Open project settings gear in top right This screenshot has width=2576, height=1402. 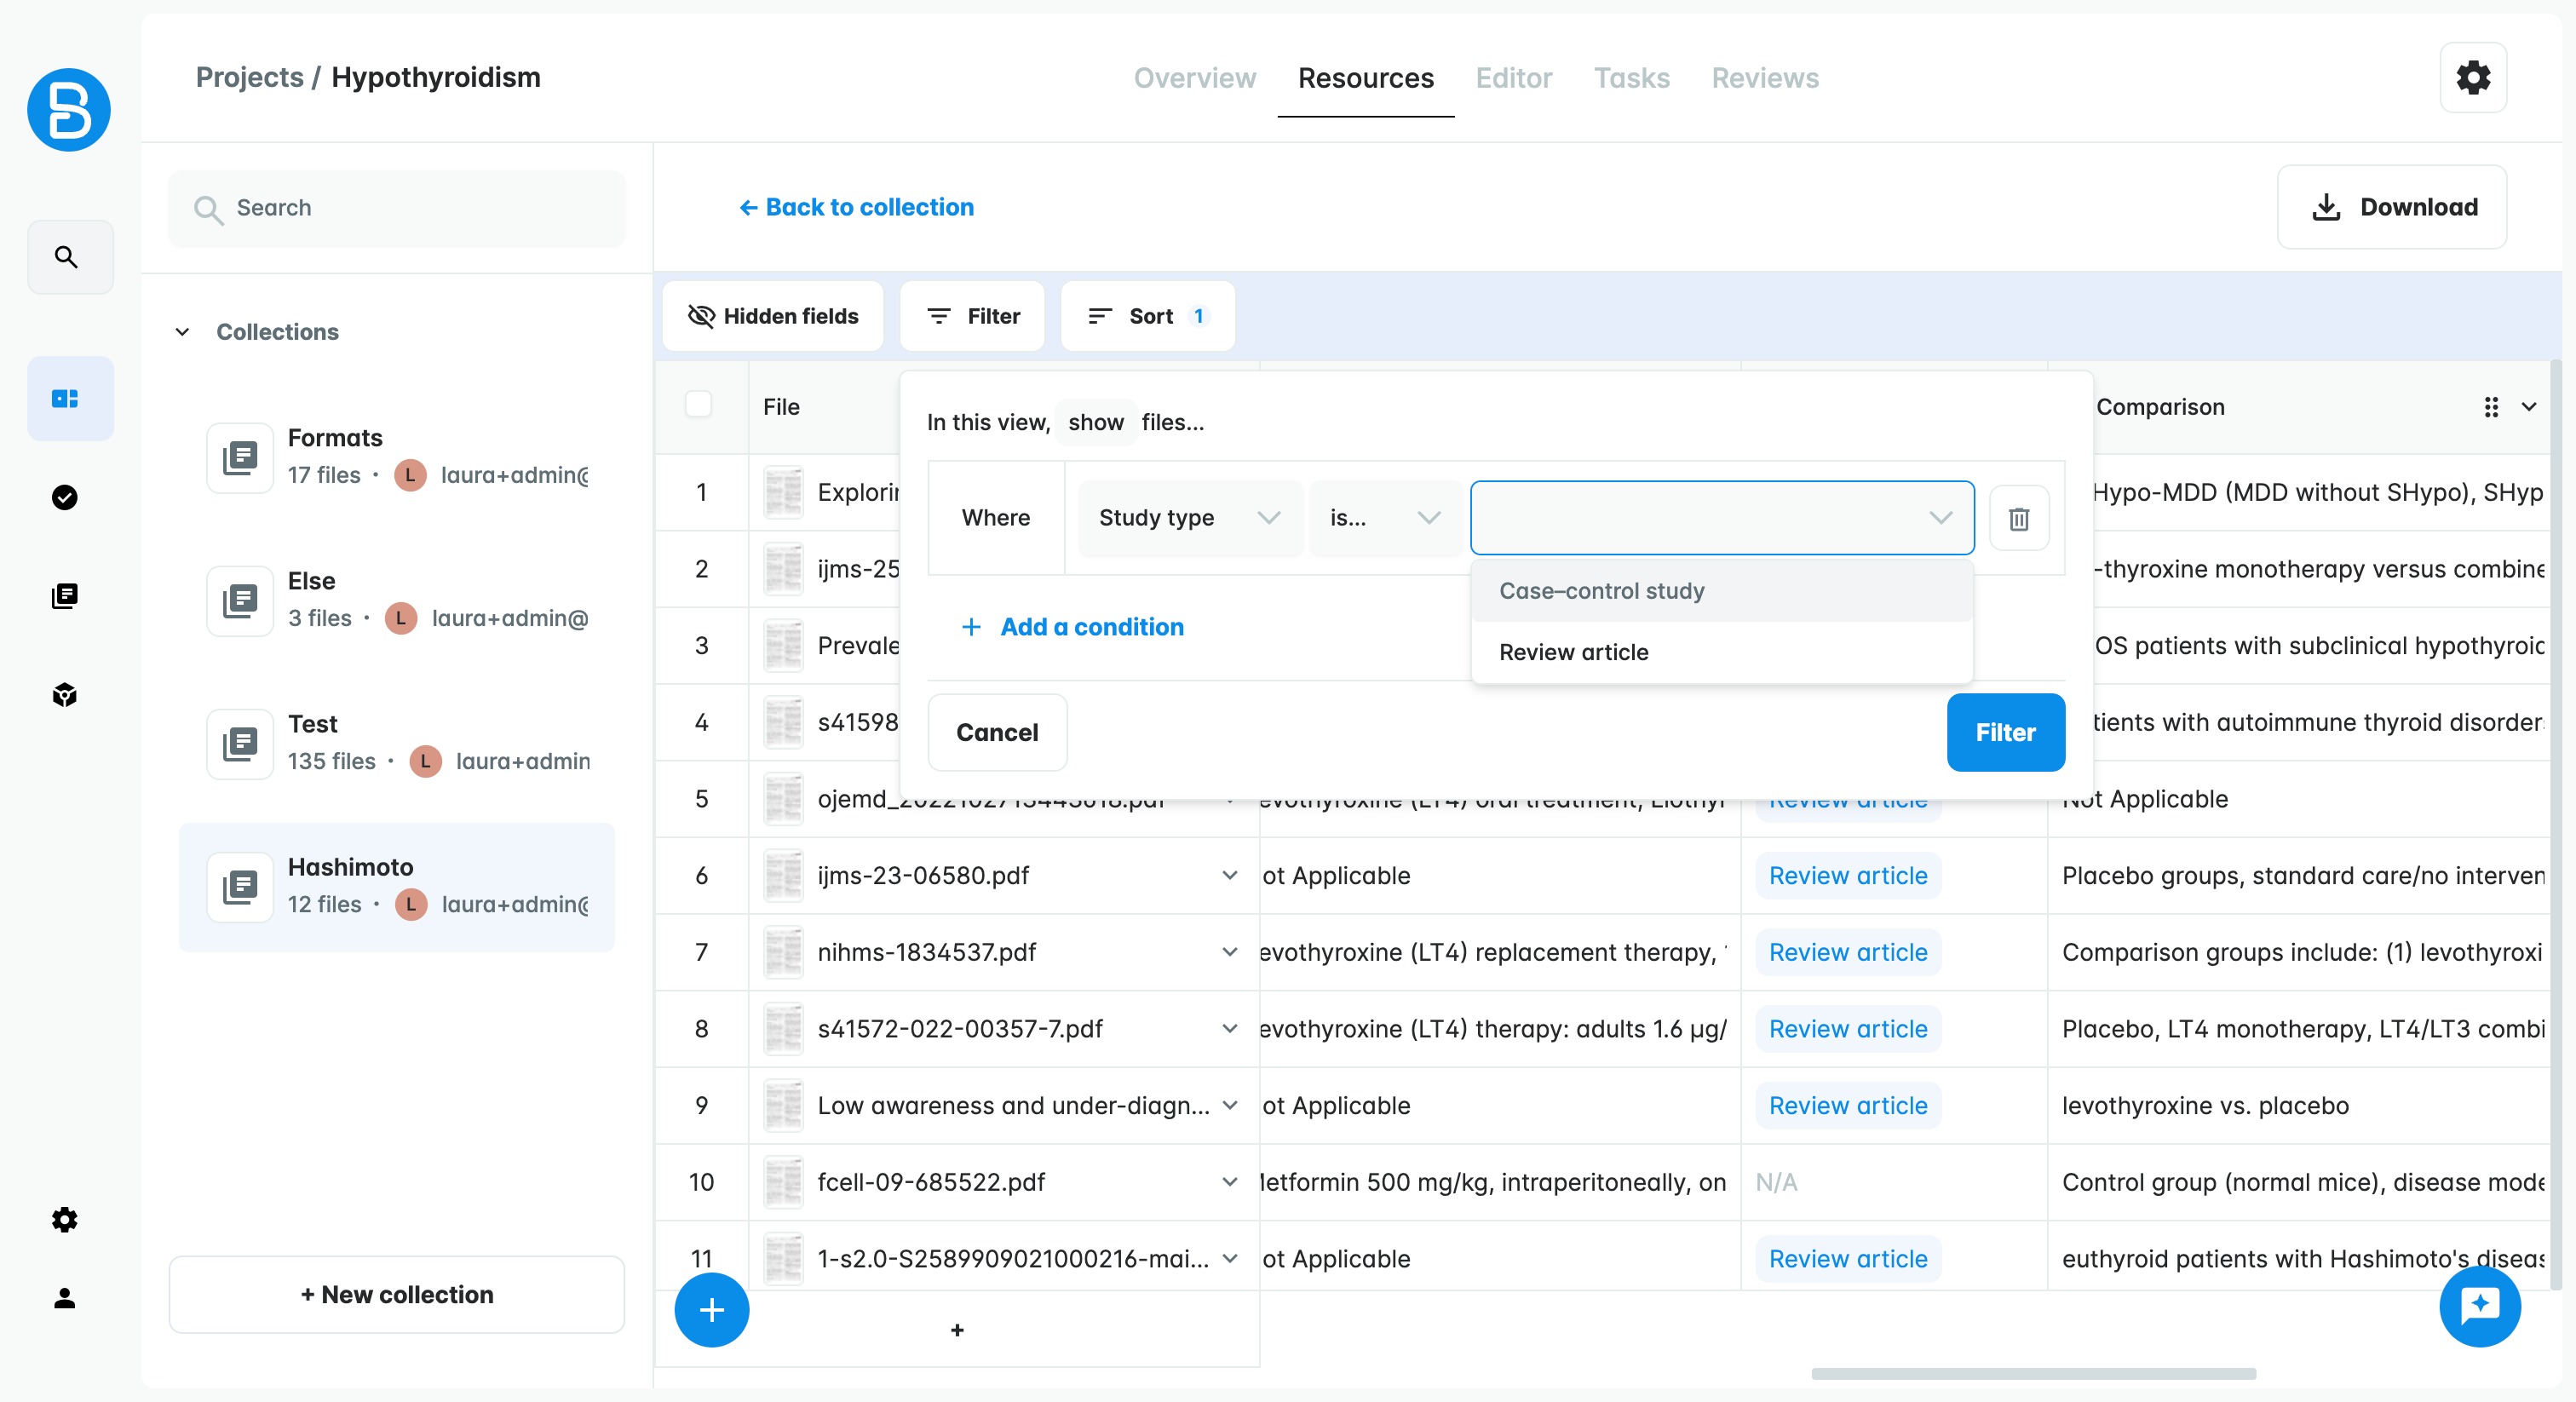2472,77
